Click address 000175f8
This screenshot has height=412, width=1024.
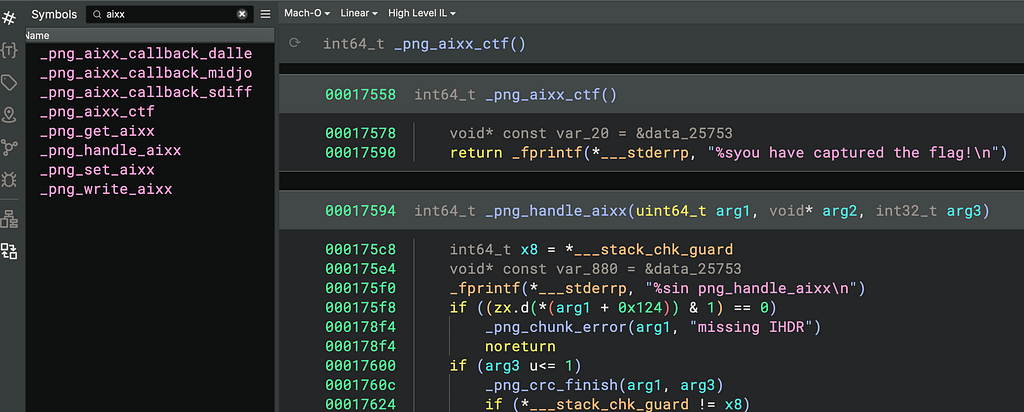point(360,307)
